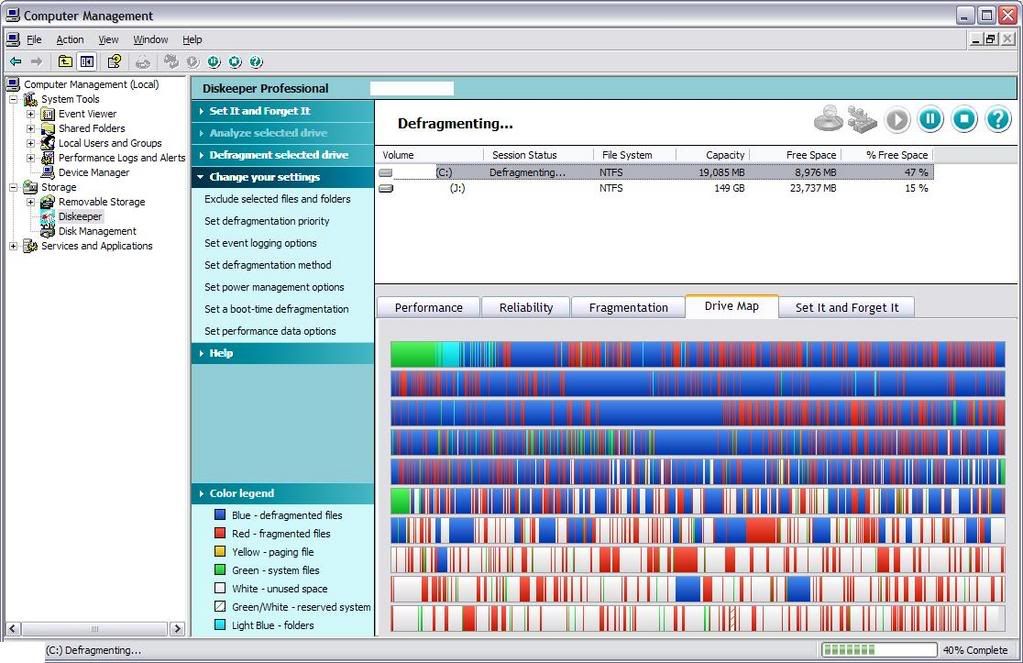Select Event Viewer in the tree
Image resolution: width=1023 pixels, height=663 pixels.
coord(87,114)
